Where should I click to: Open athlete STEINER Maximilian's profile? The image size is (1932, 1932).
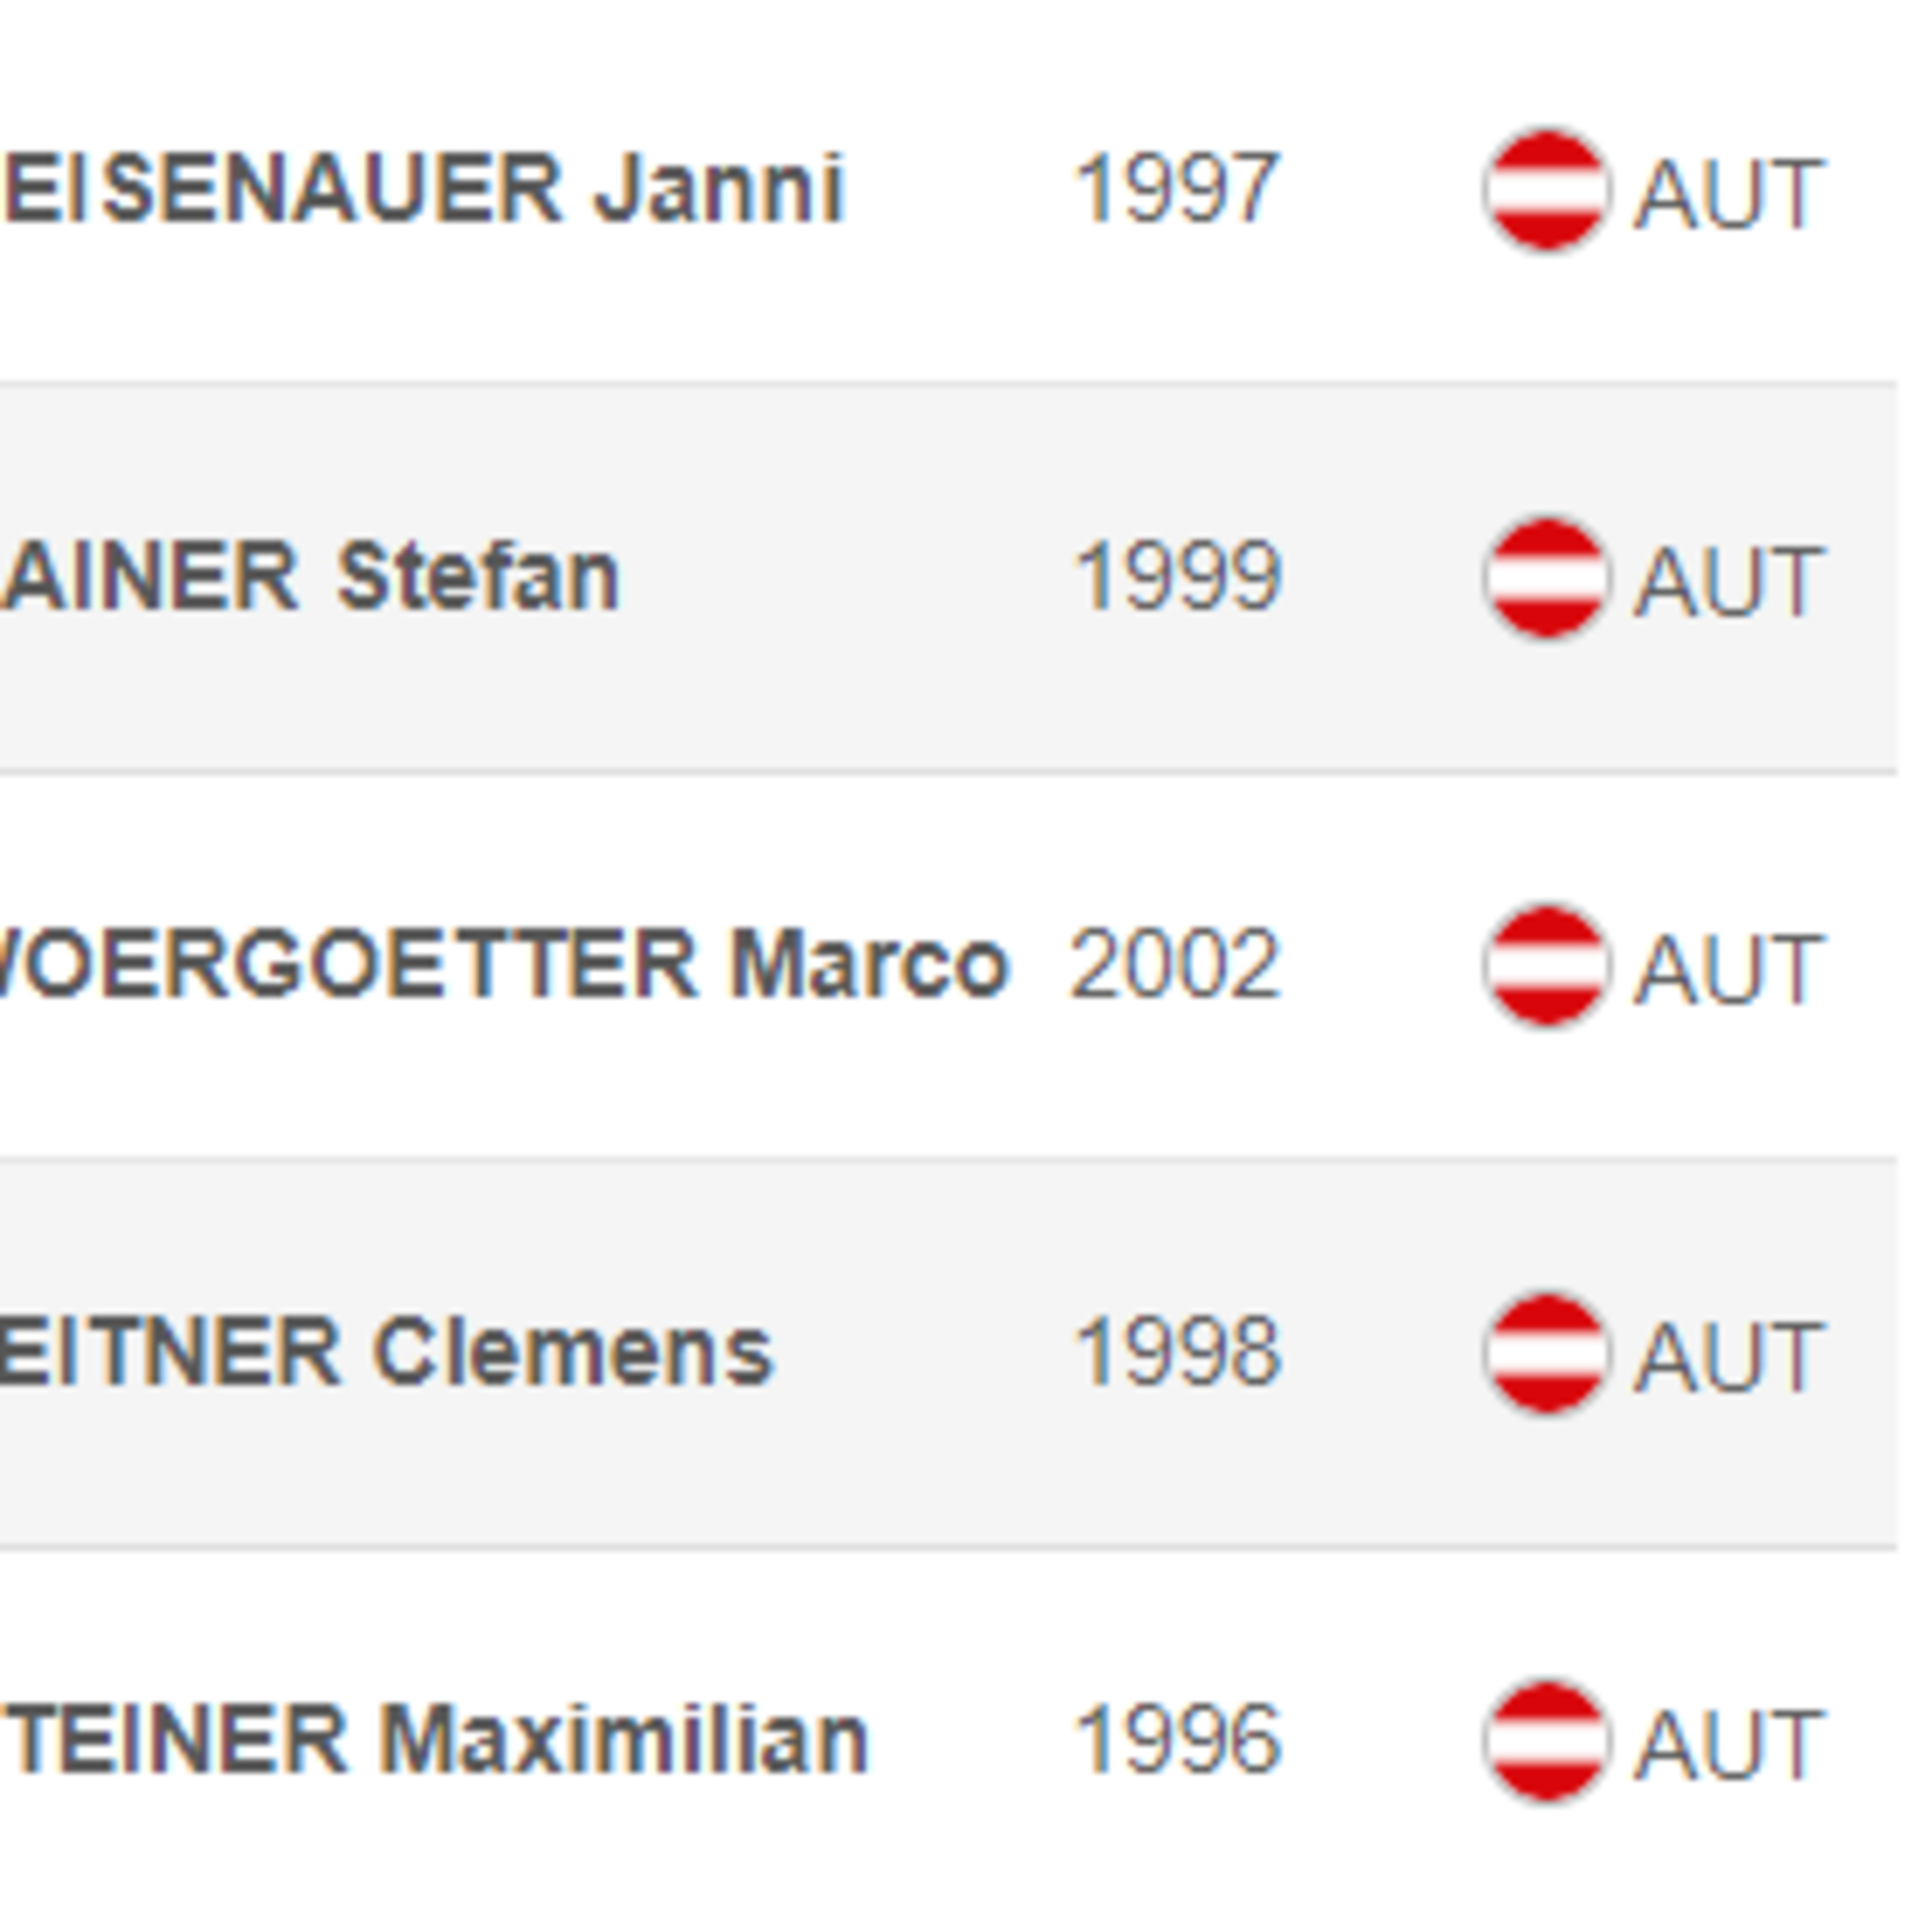coord(435,1740)
